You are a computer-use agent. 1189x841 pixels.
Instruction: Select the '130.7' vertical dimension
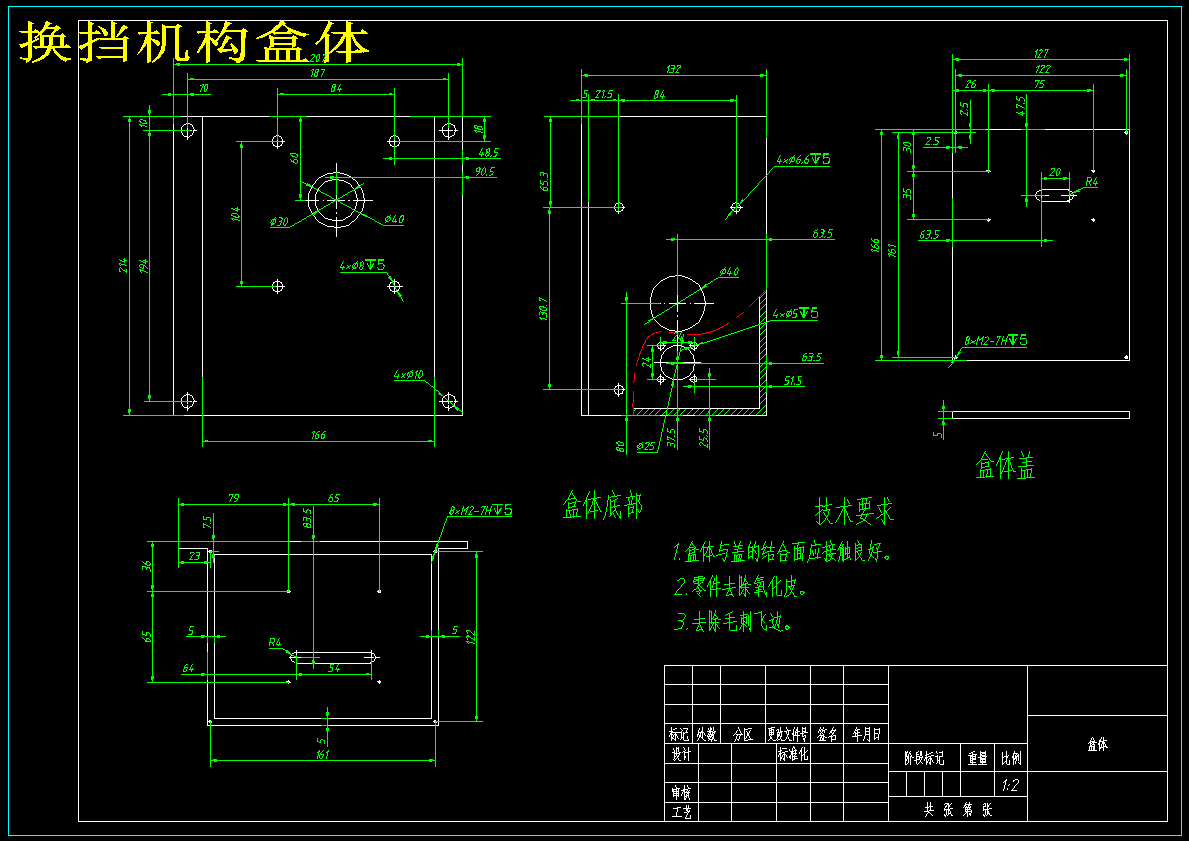(544, 308)
